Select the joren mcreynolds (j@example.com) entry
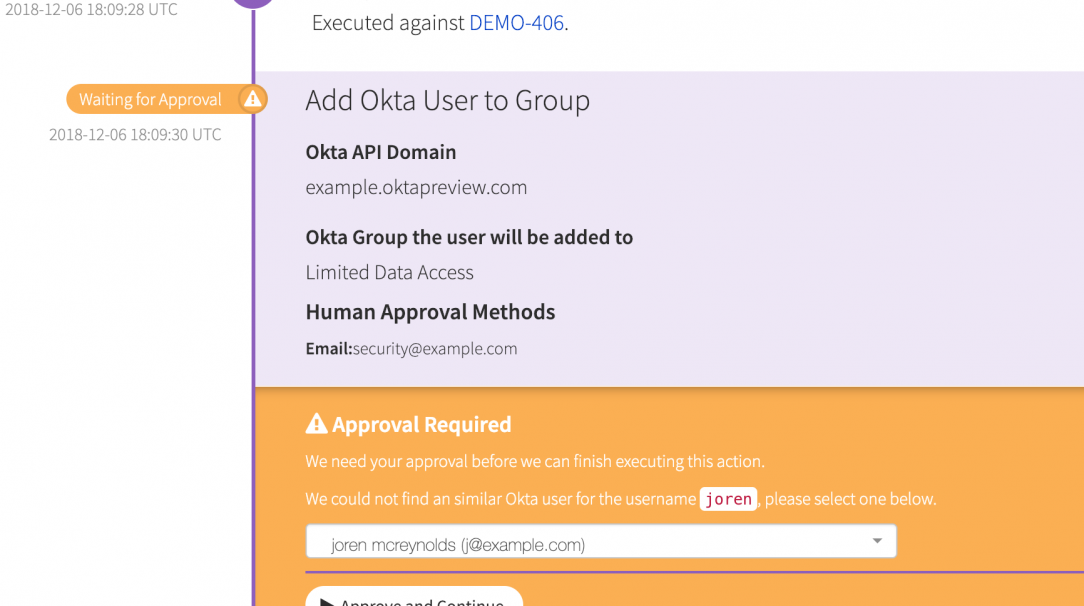 [457, 545]
